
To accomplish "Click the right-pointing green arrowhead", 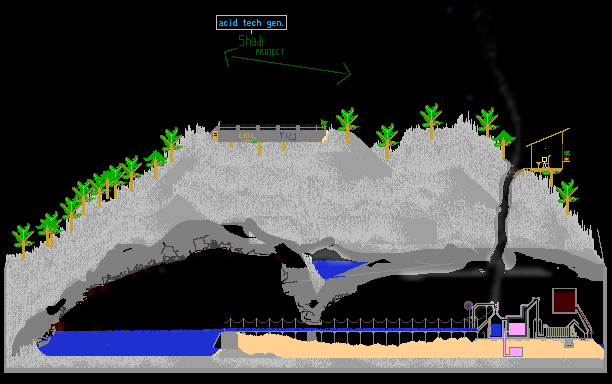I will tap(345, 74).
